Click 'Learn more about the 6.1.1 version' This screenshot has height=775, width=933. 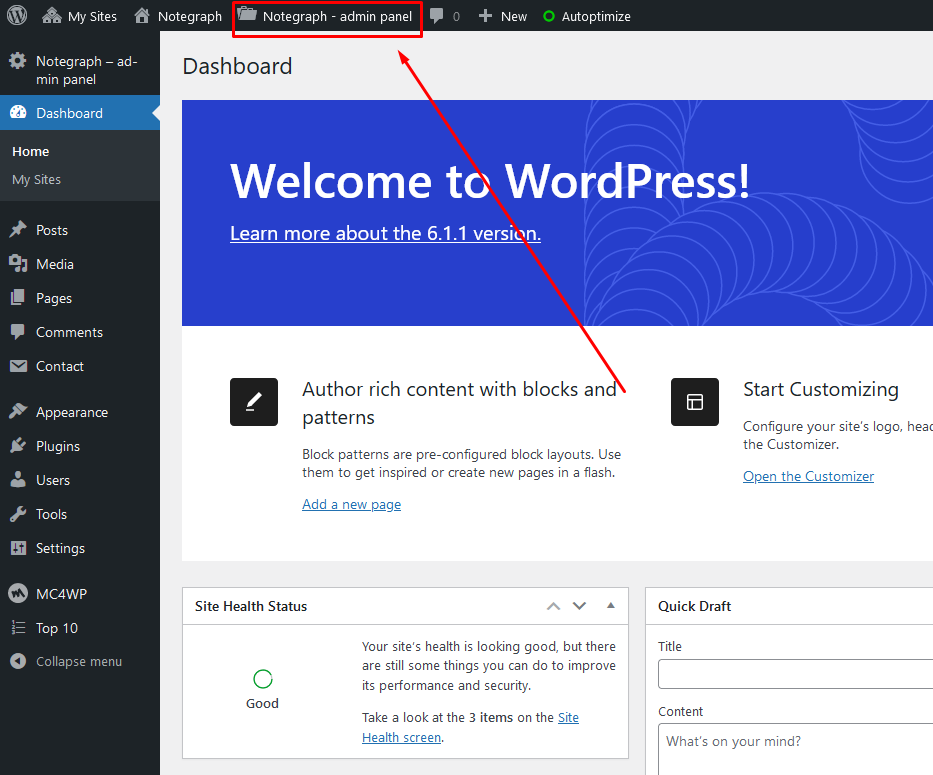click(x=385, y=234)
